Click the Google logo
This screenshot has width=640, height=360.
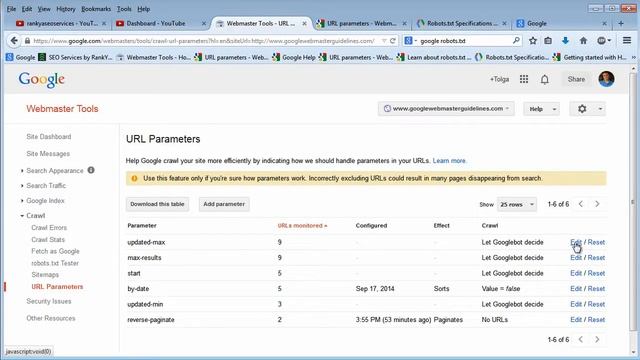tap(42, 80)
